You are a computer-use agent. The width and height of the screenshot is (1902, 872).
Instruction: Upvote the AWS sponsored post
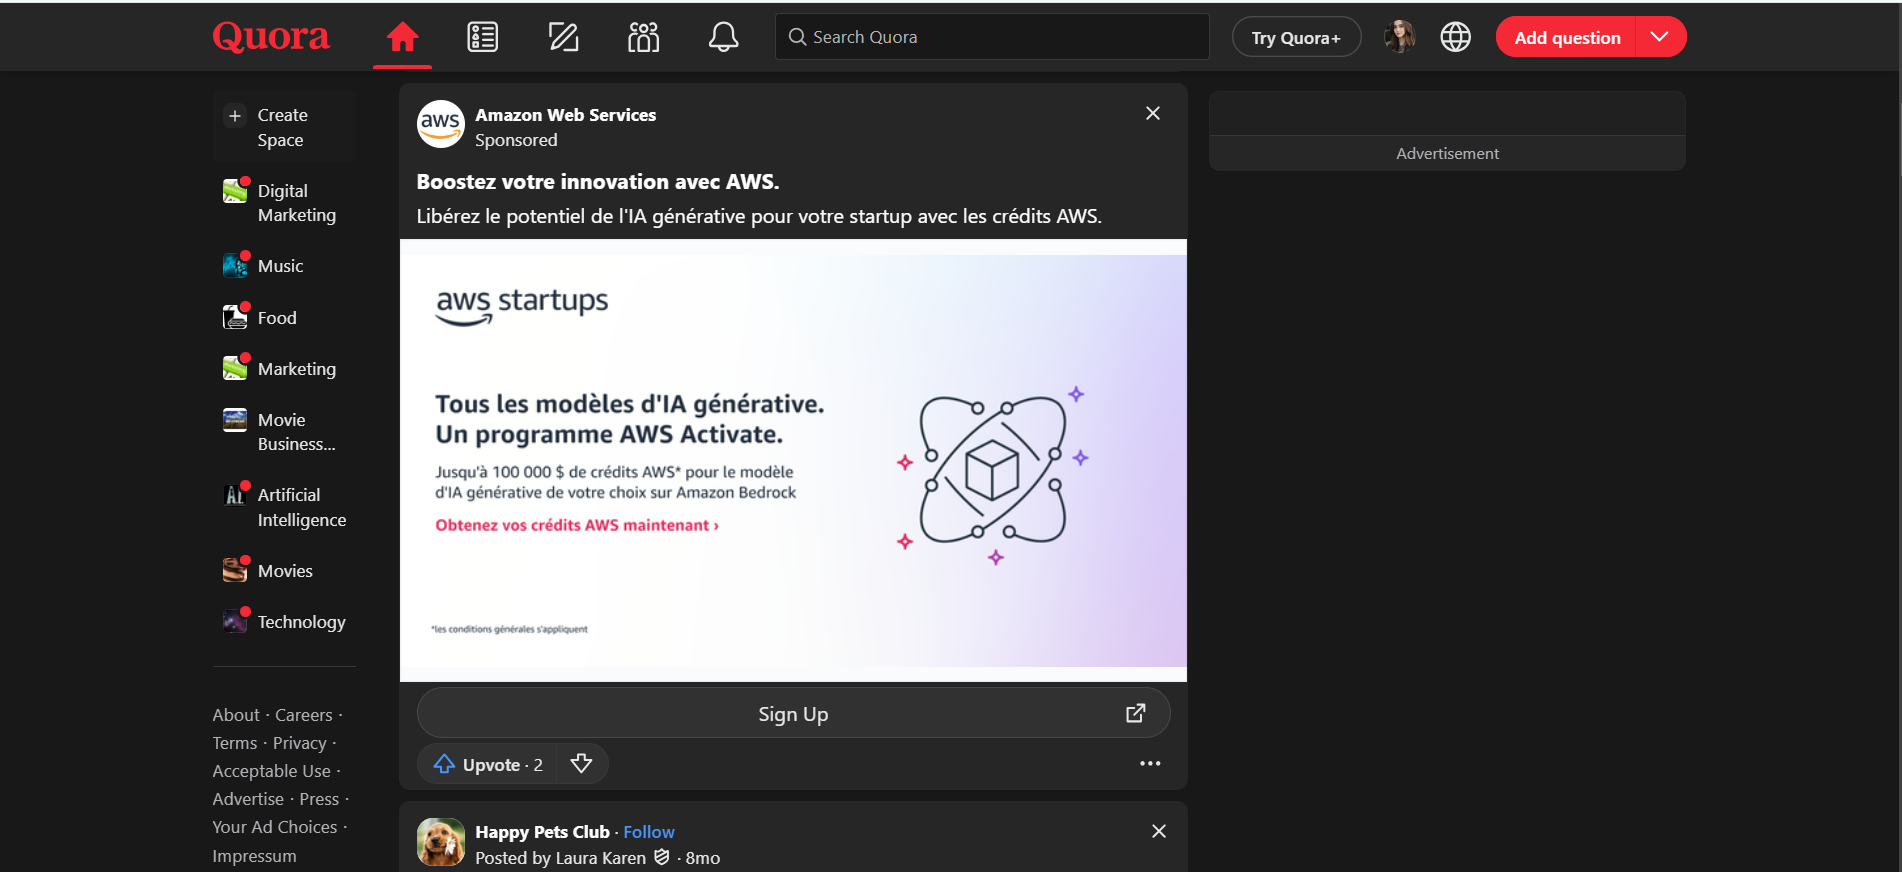487,764
